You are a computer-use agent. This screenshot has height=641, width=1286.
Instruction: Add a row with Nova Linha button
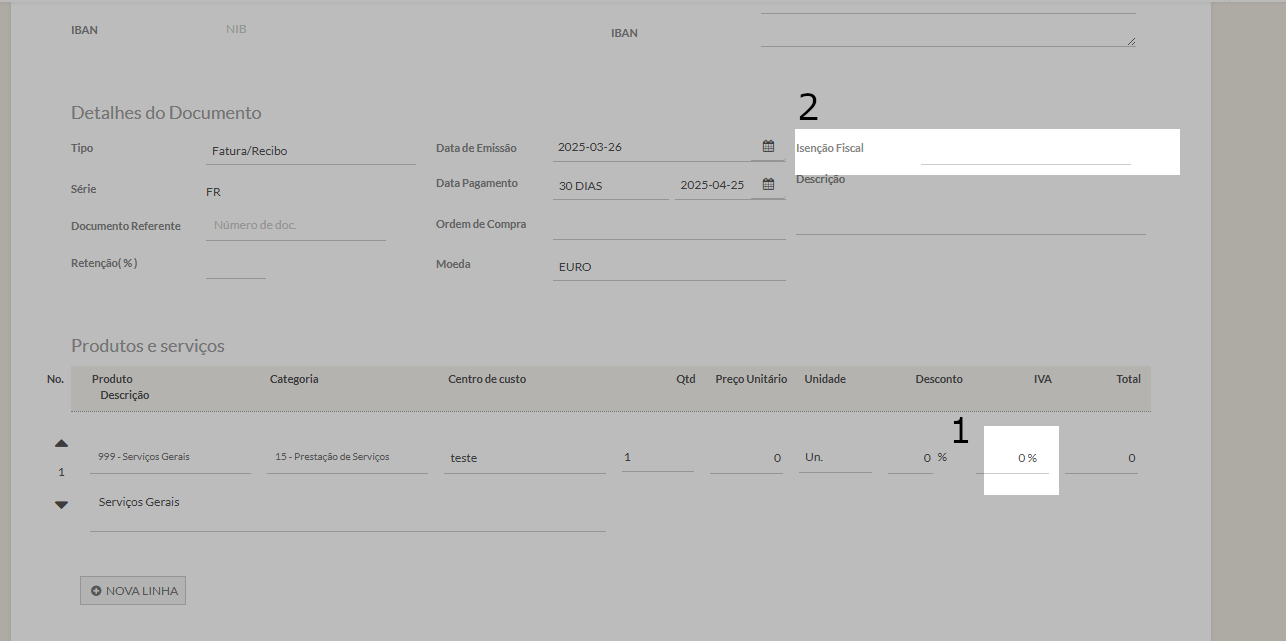[133, 591]
